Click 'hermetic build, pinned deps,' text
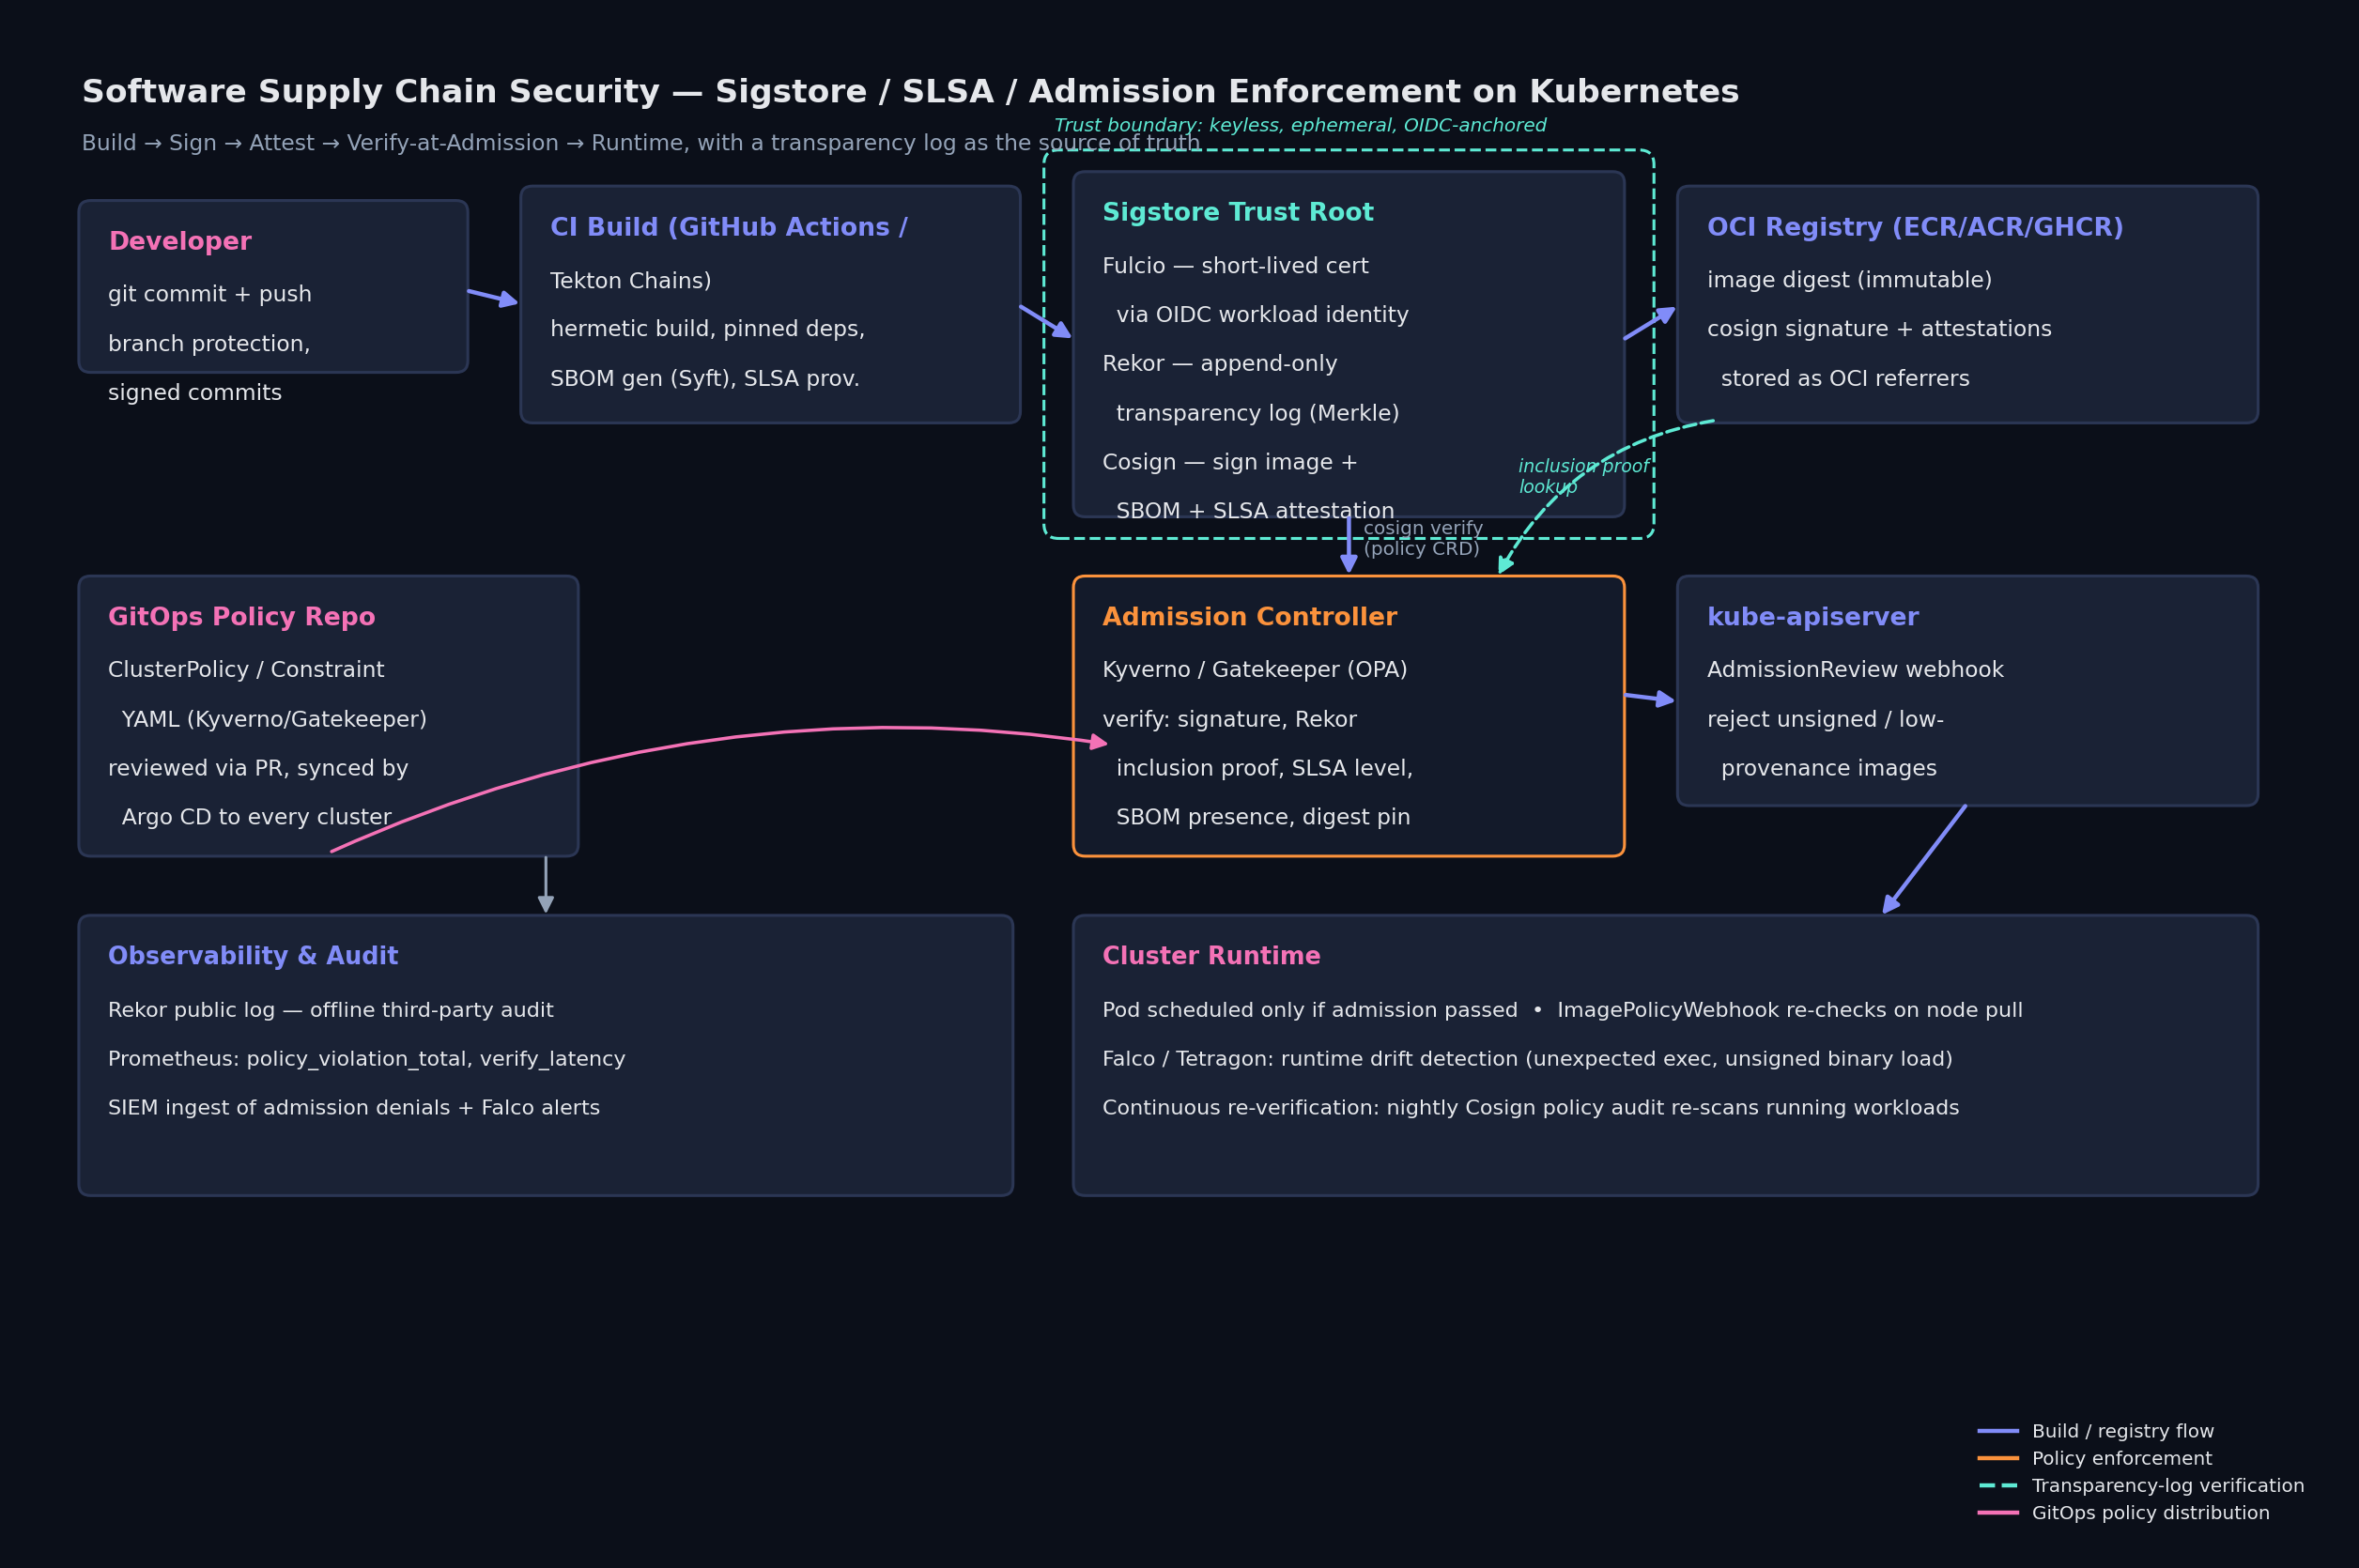 [x=707, y=329]
